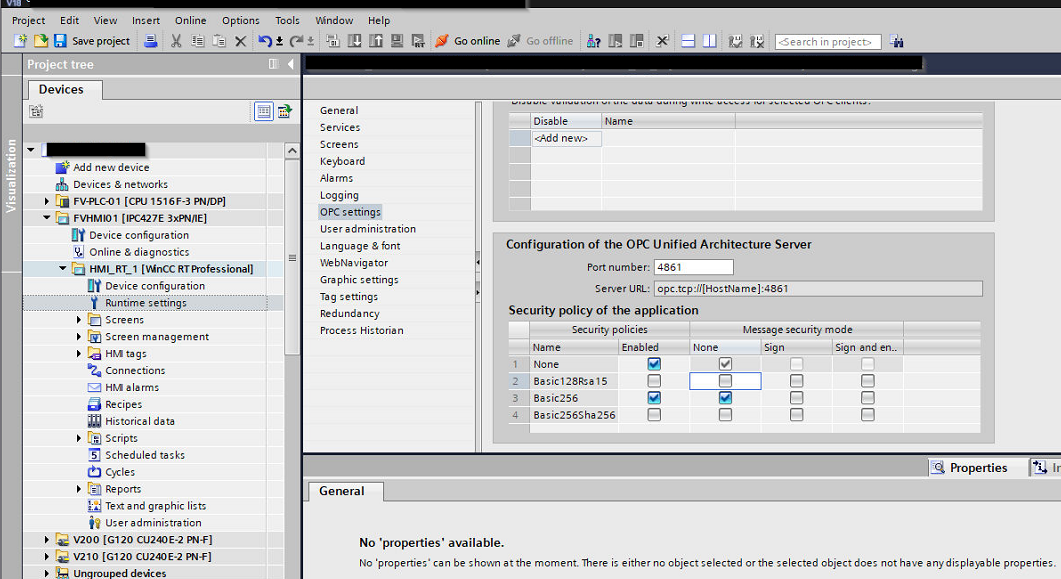The width and height of the screenshot is (1061, 579).
Task: Open the Online menu
Action: coord(190,20)
